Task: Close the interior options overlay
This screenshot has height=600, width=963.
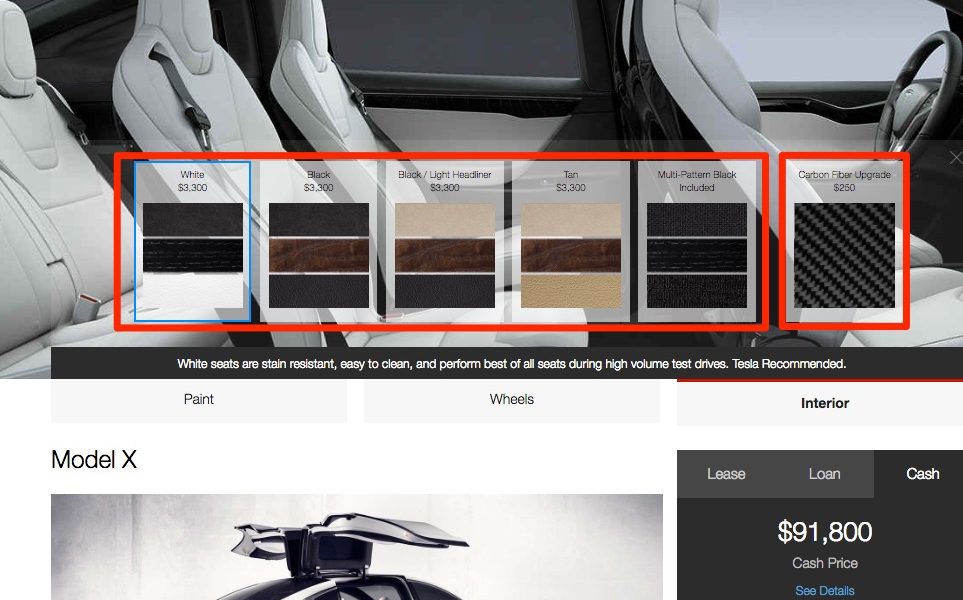Action: 955,158
